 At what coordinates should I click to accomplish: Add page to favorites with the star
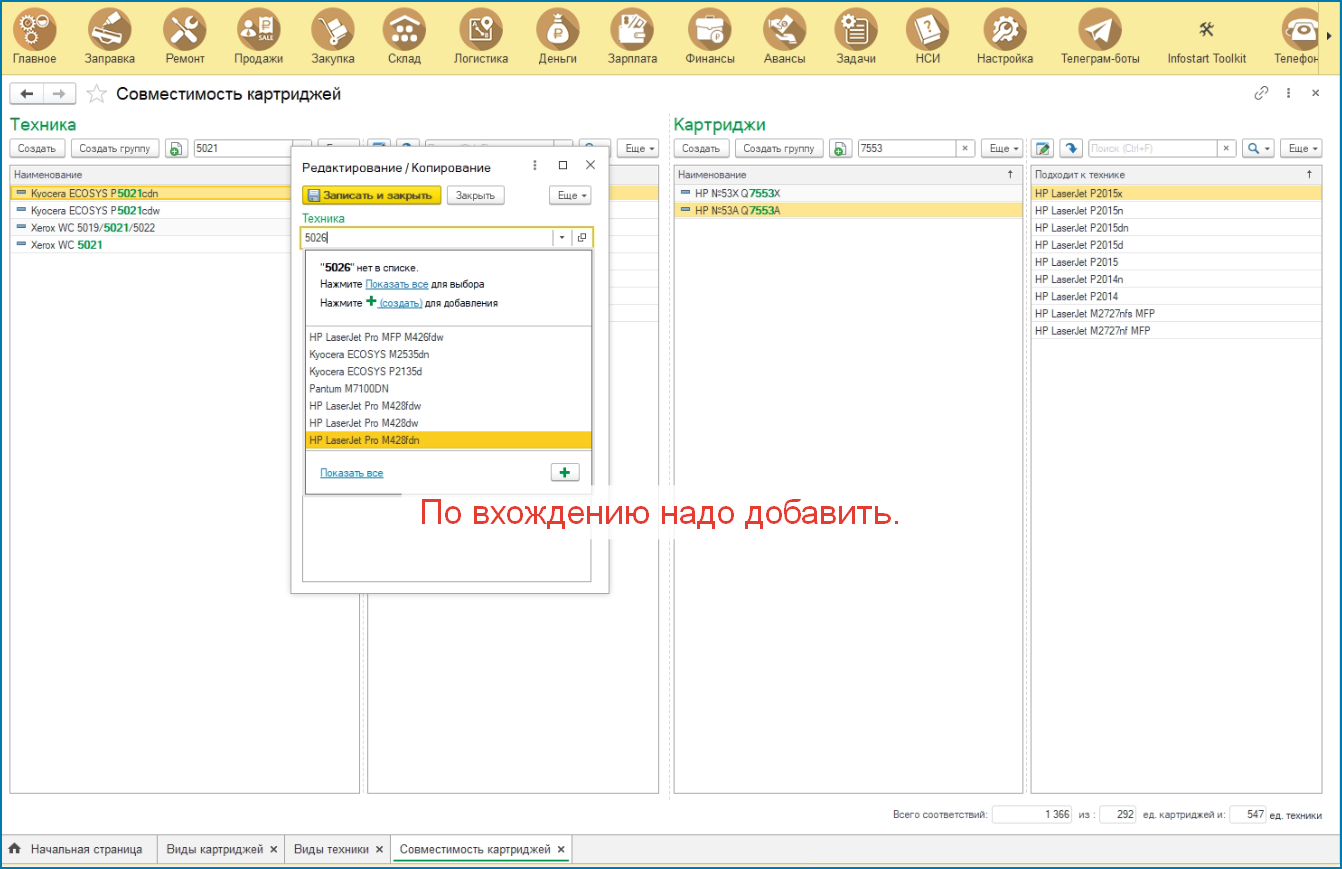[x=96, y=94]
